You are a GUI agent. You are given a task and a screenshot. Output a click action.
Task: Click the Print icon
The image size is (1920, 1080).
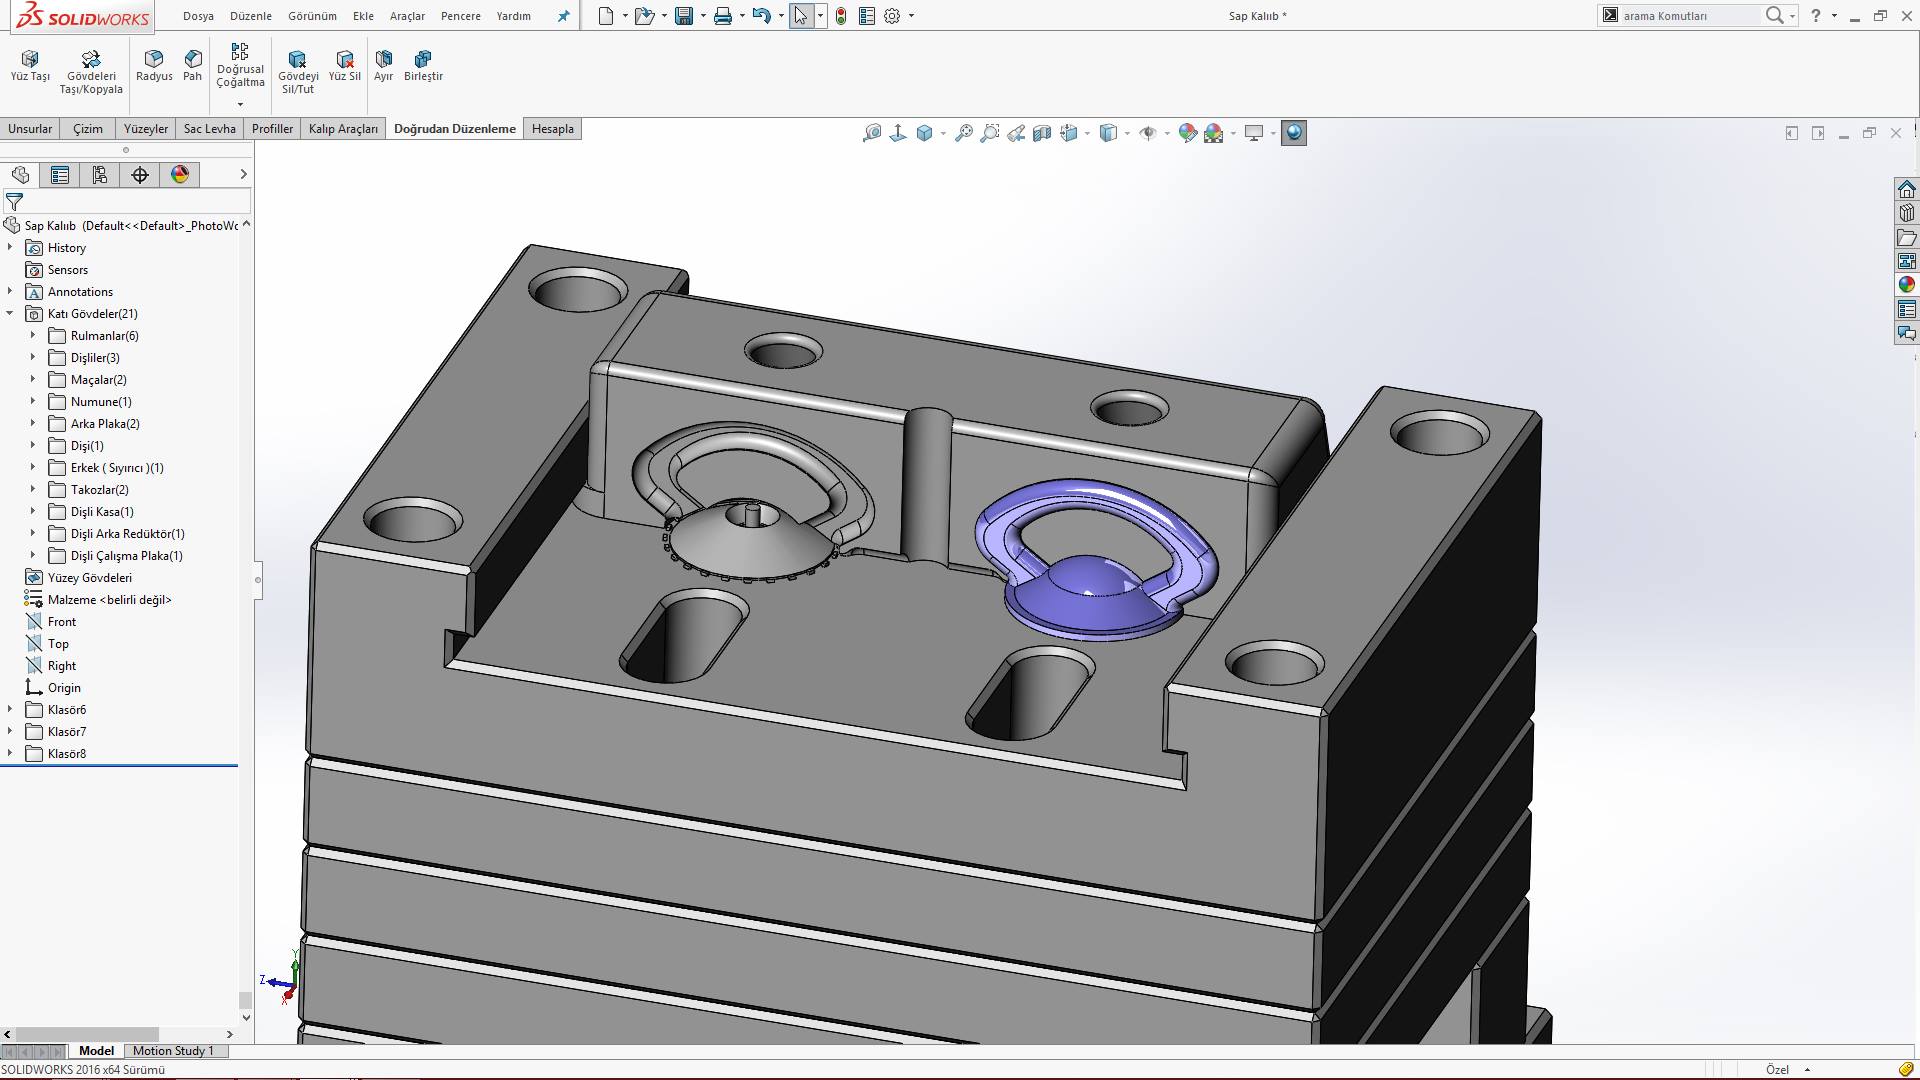point(723,16)
